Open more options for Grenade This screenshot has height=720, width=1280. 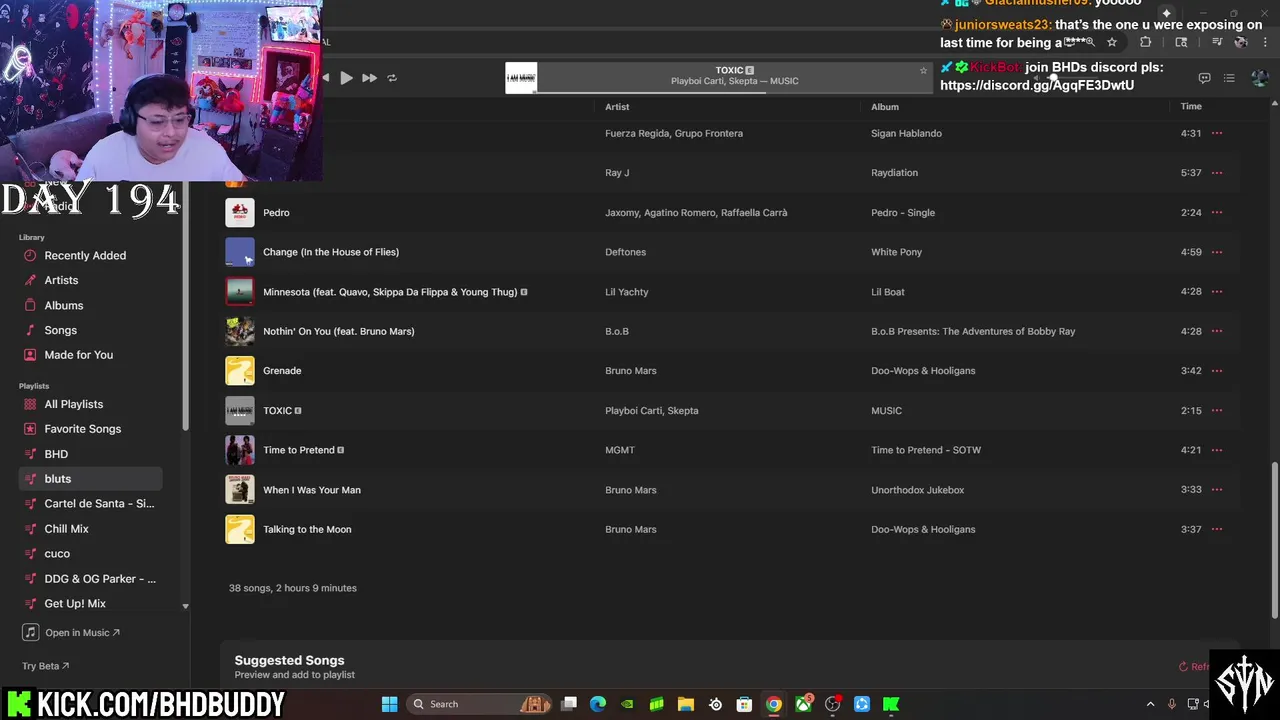[1217, 371]
